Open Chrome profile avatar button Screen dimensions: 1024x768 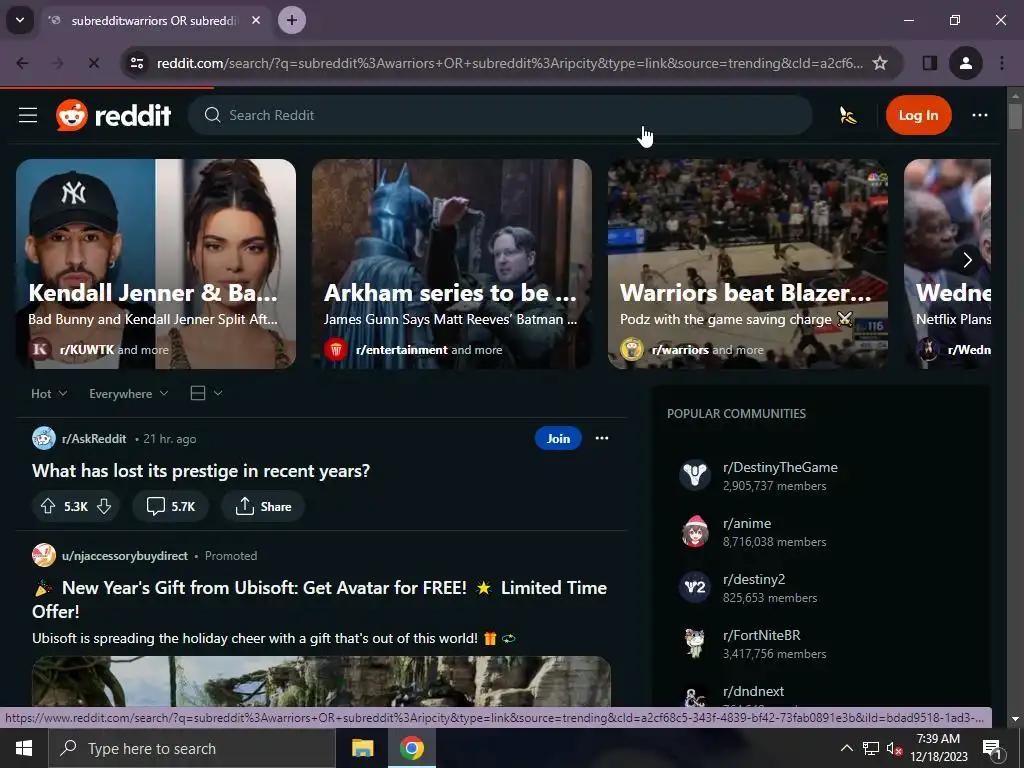click(x=965, y=63)
